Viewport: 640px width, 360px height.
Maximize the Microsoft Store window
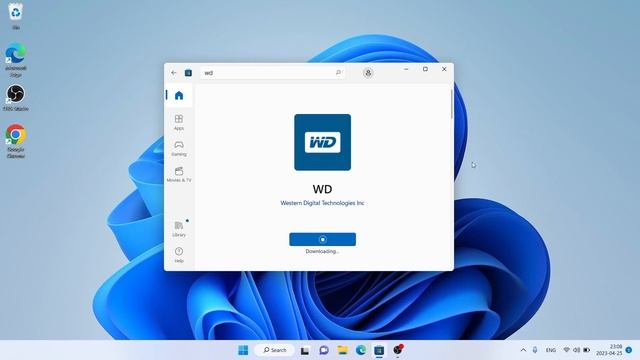click(425, 69)
